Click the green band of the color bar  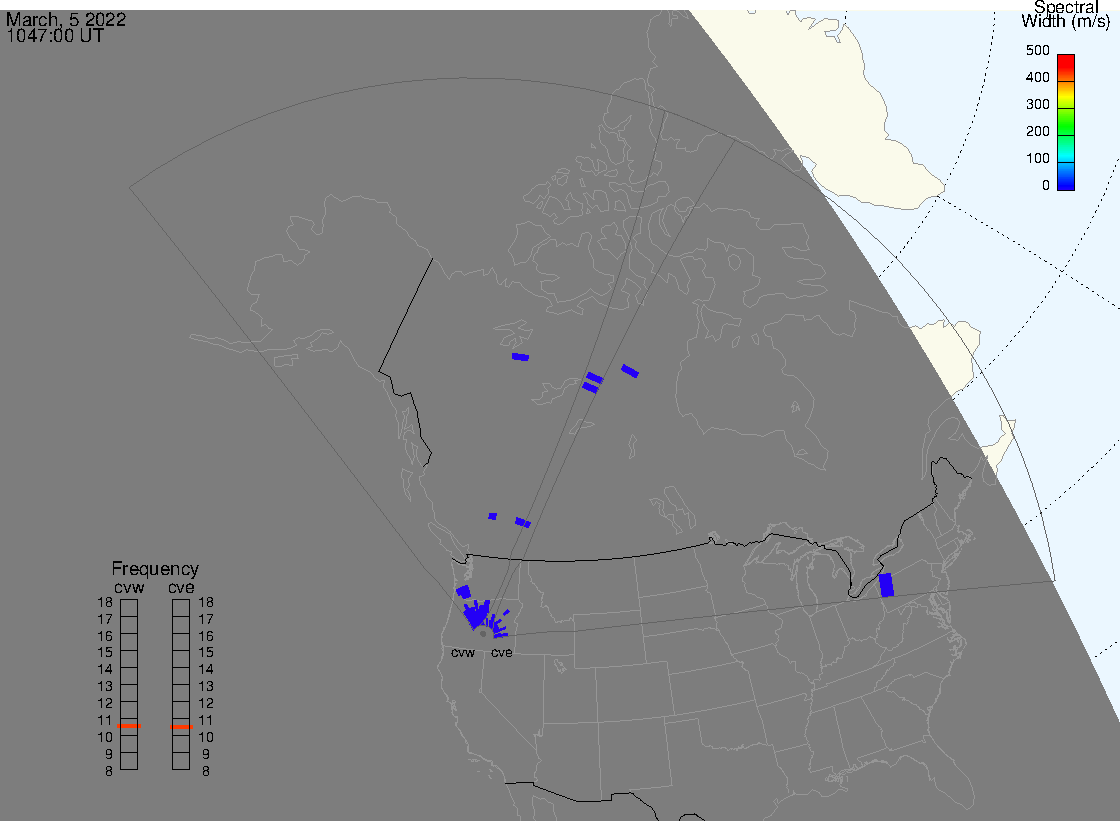pos(1066,121)
